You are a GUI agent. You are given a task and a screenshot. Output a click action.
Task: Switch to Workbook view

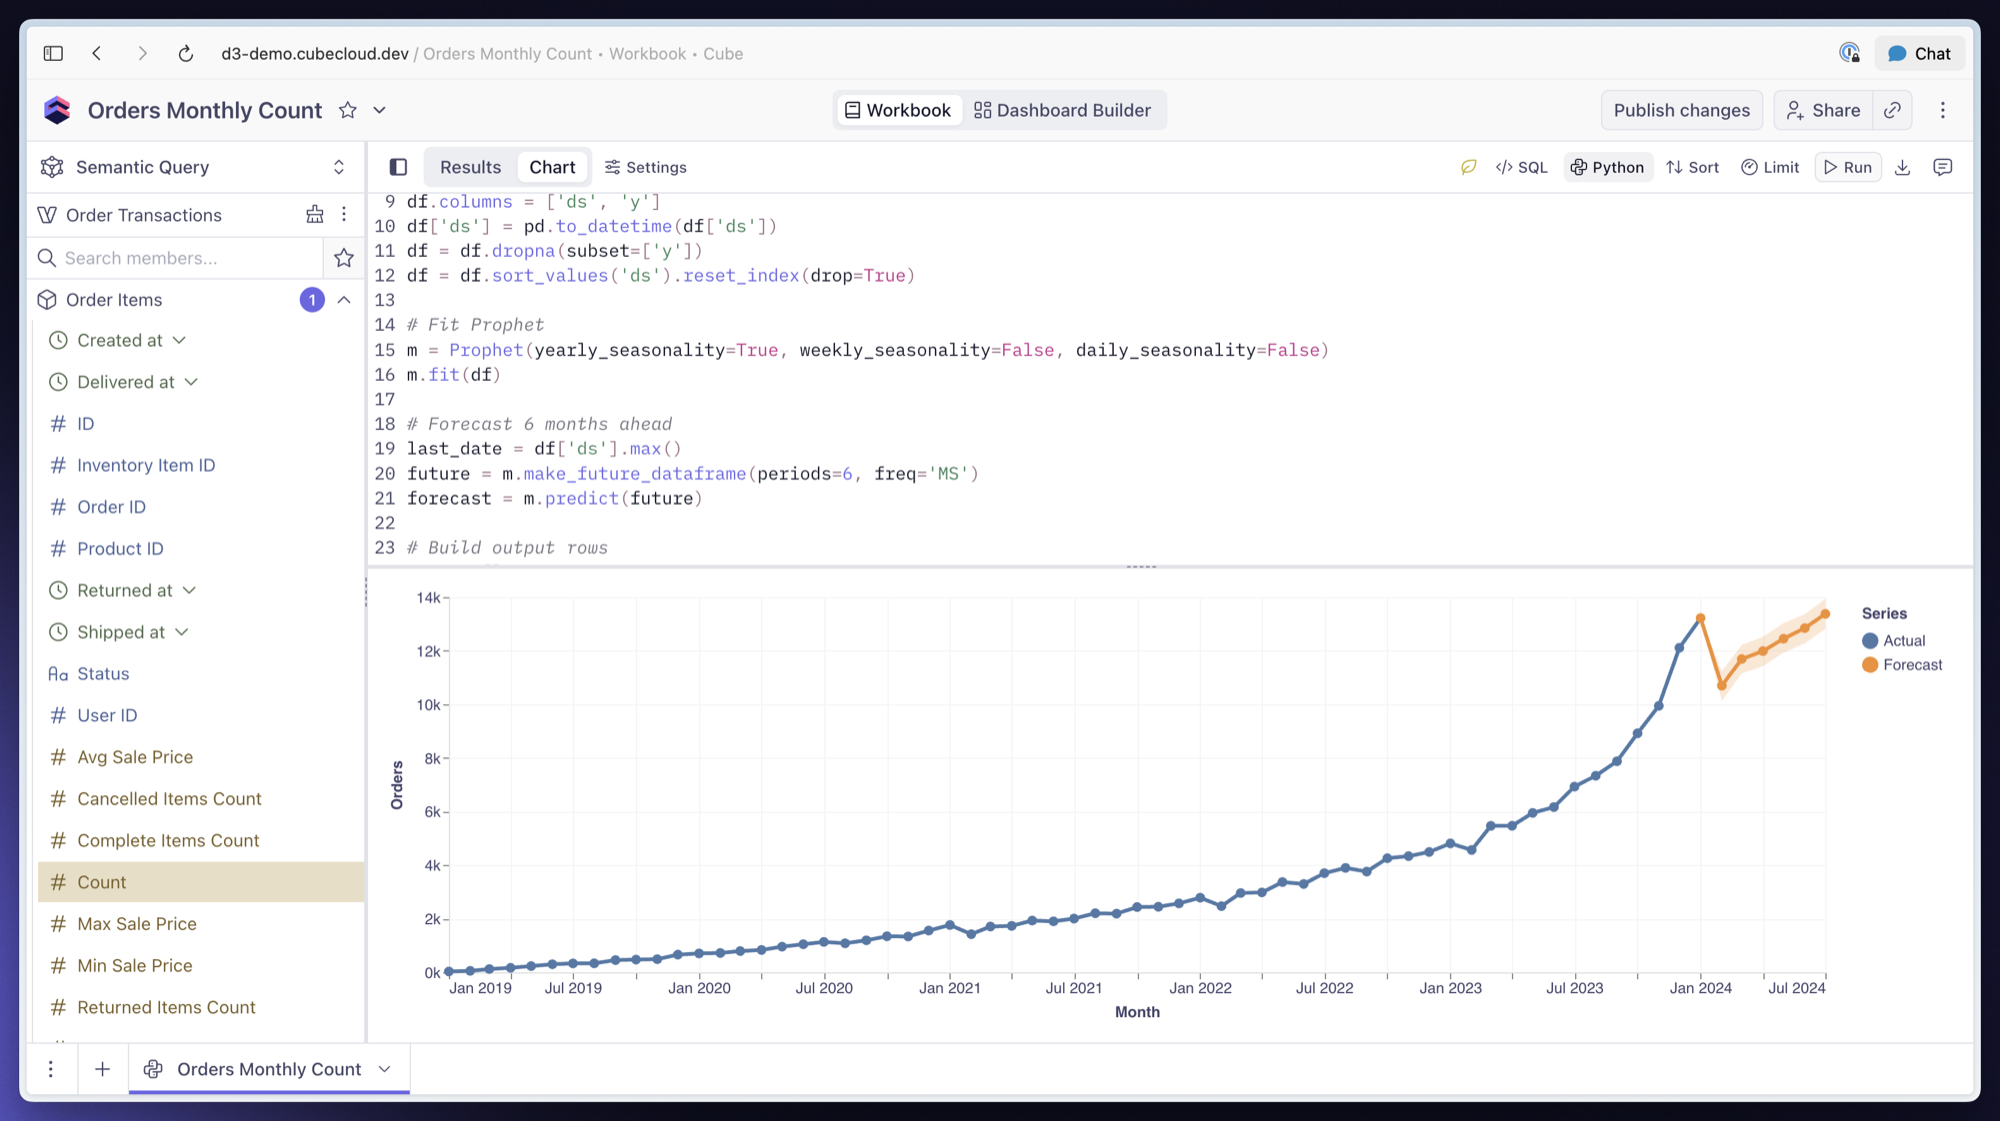click(898, 110)
